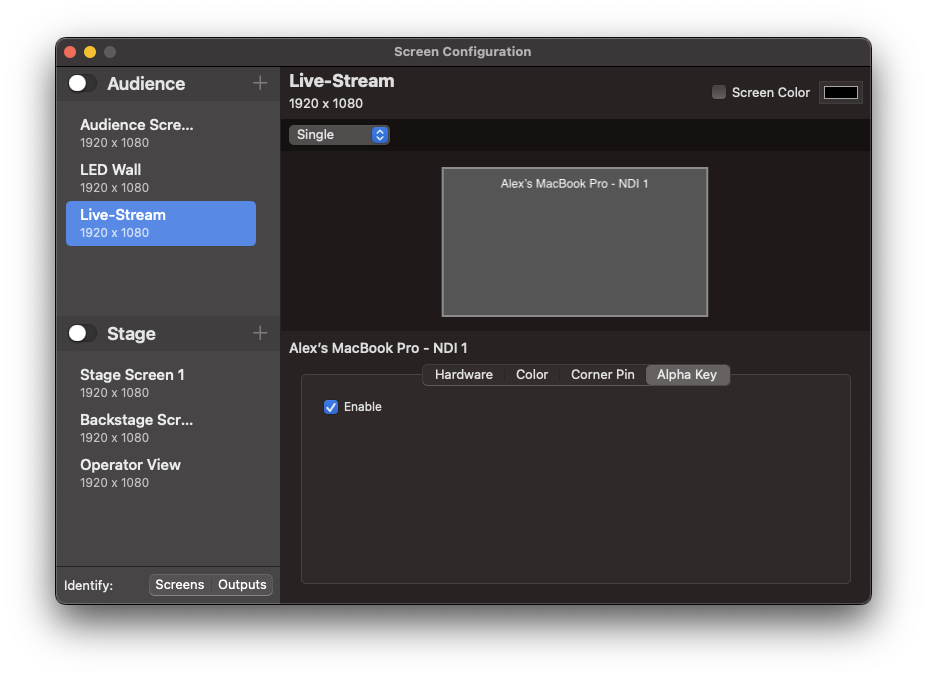Select the Operator View screen

point(161,473)
